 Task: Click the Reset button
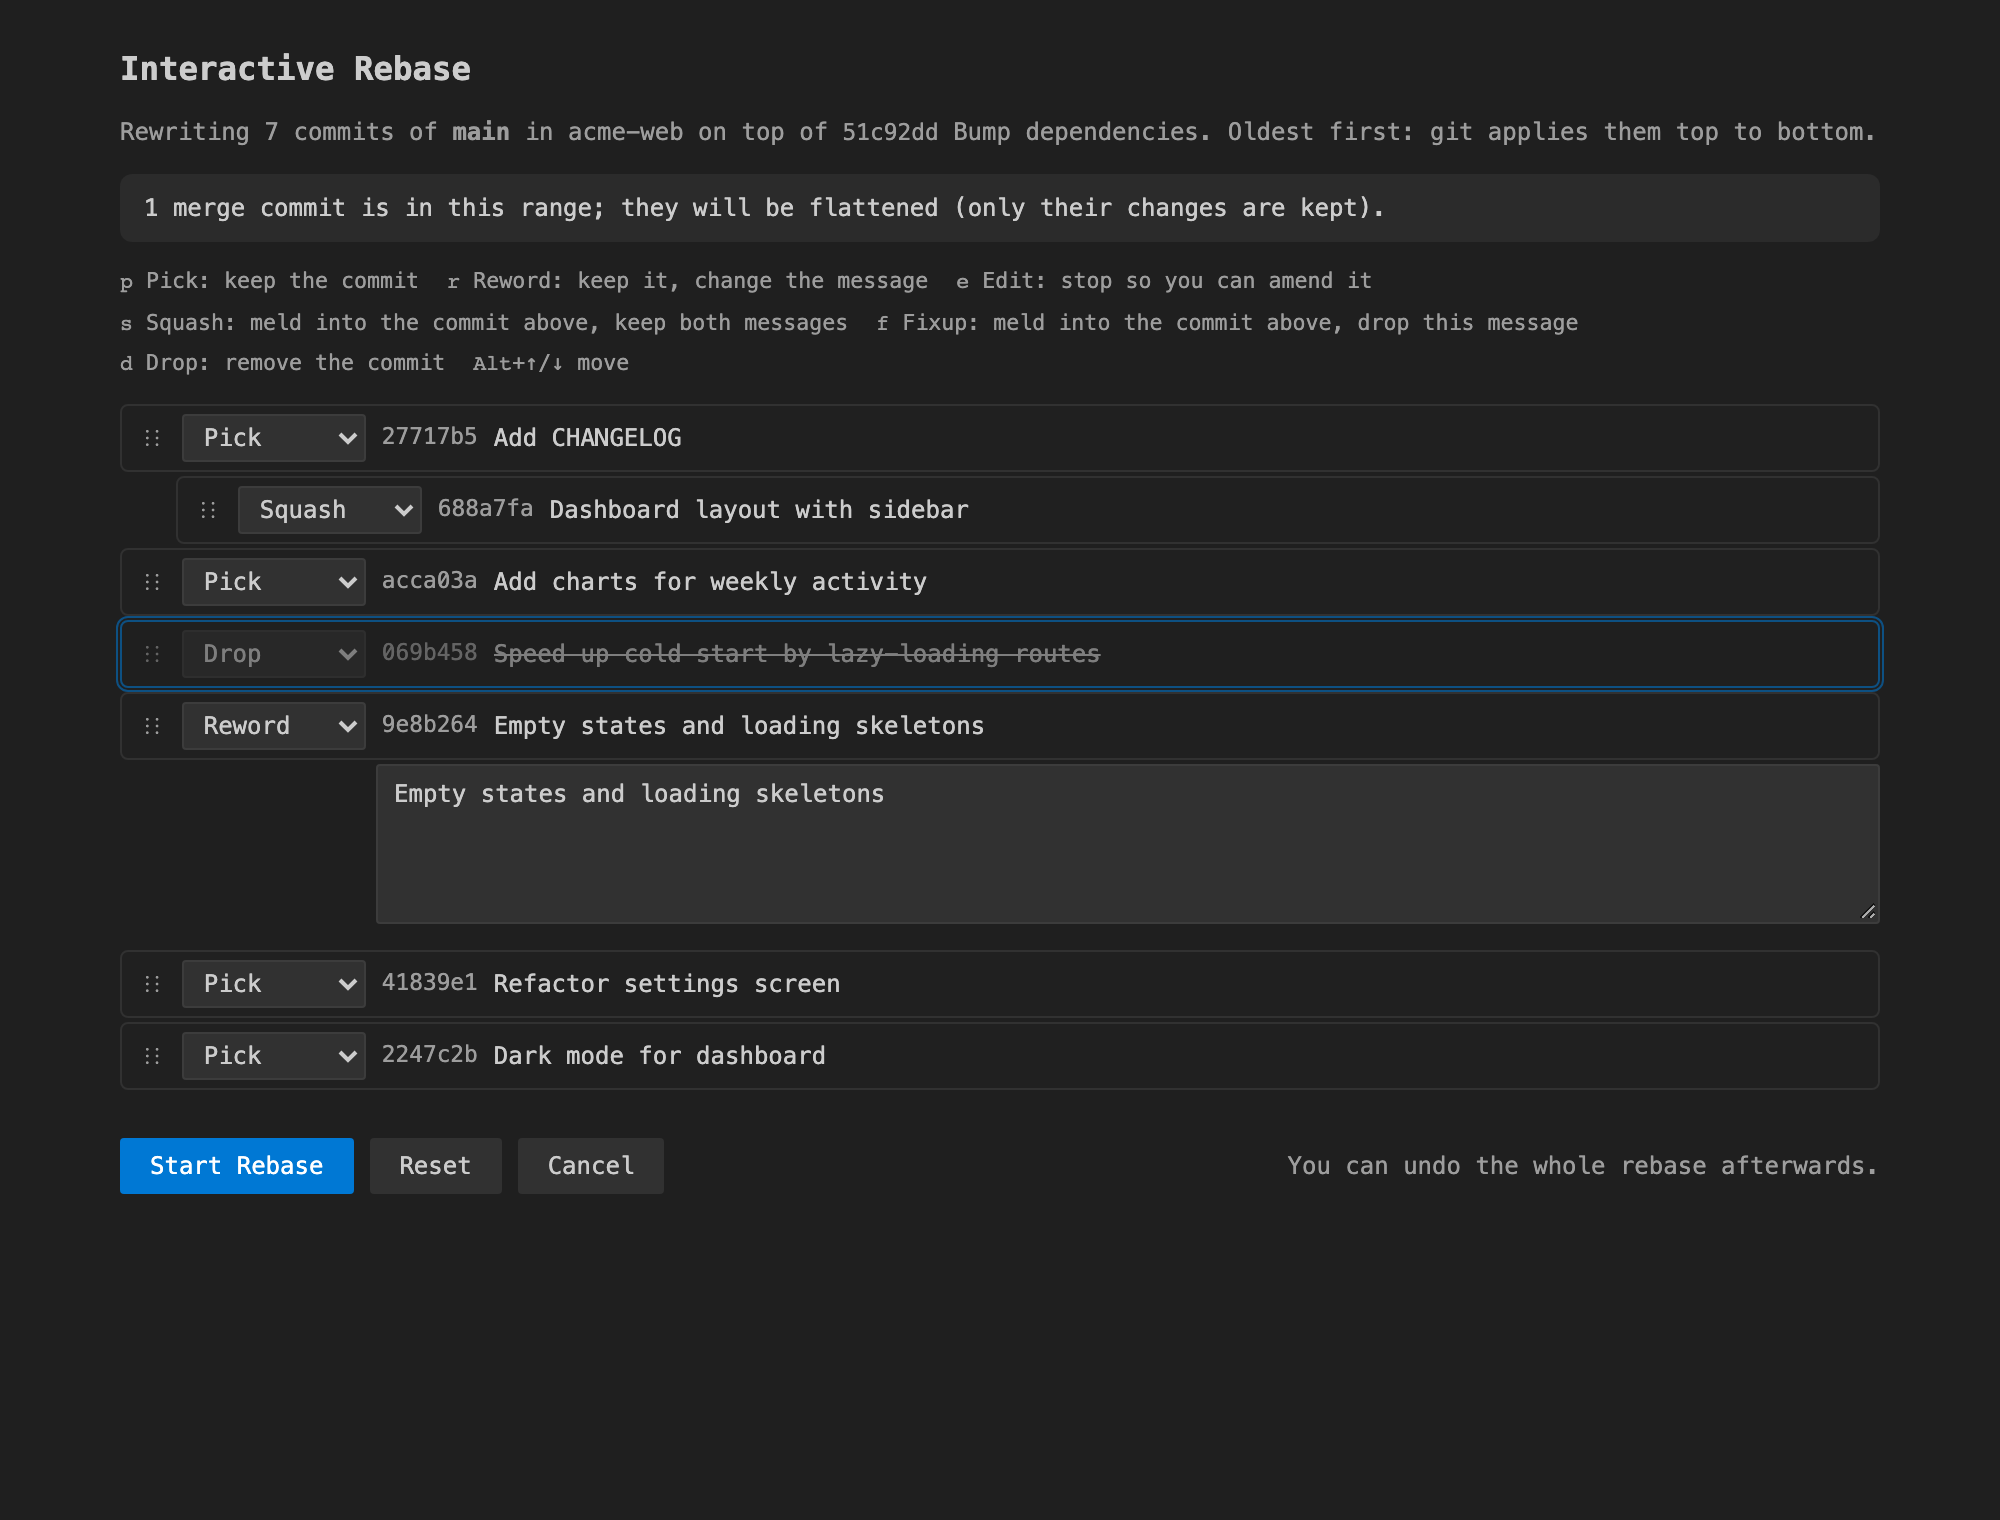click(436, 1166)
